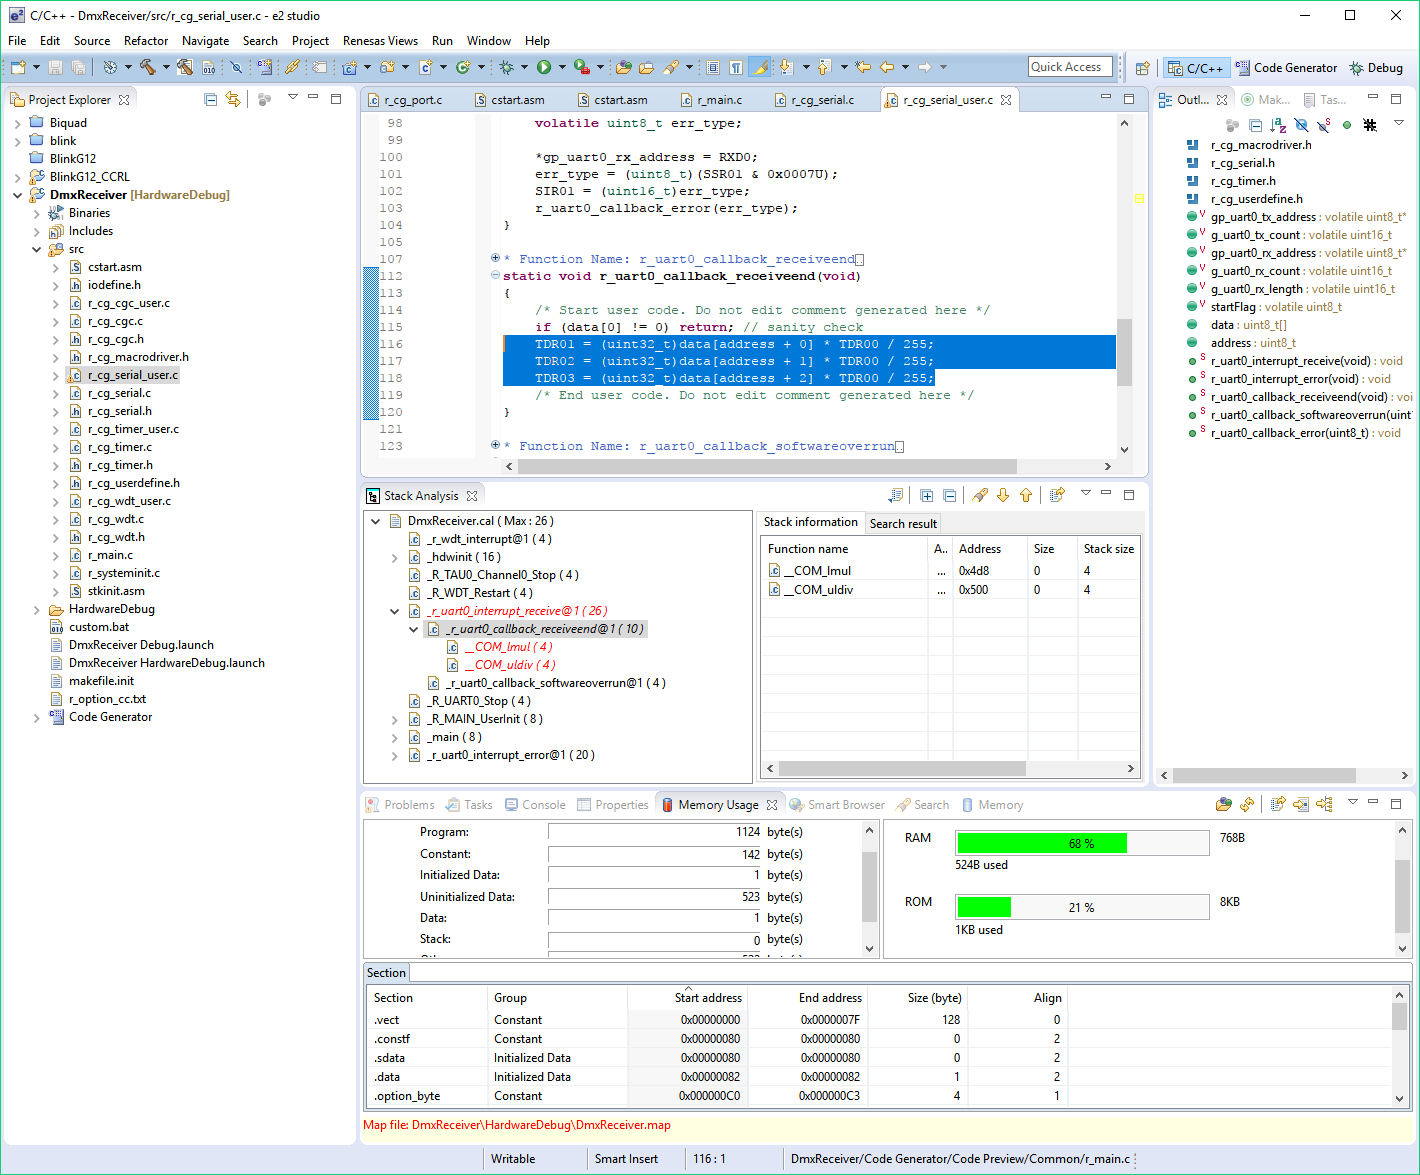Click Collapse All icon in Project Explorer
Image resolution: width=1420 pixels, height=1175 pixels.
(x=210, y=99)
